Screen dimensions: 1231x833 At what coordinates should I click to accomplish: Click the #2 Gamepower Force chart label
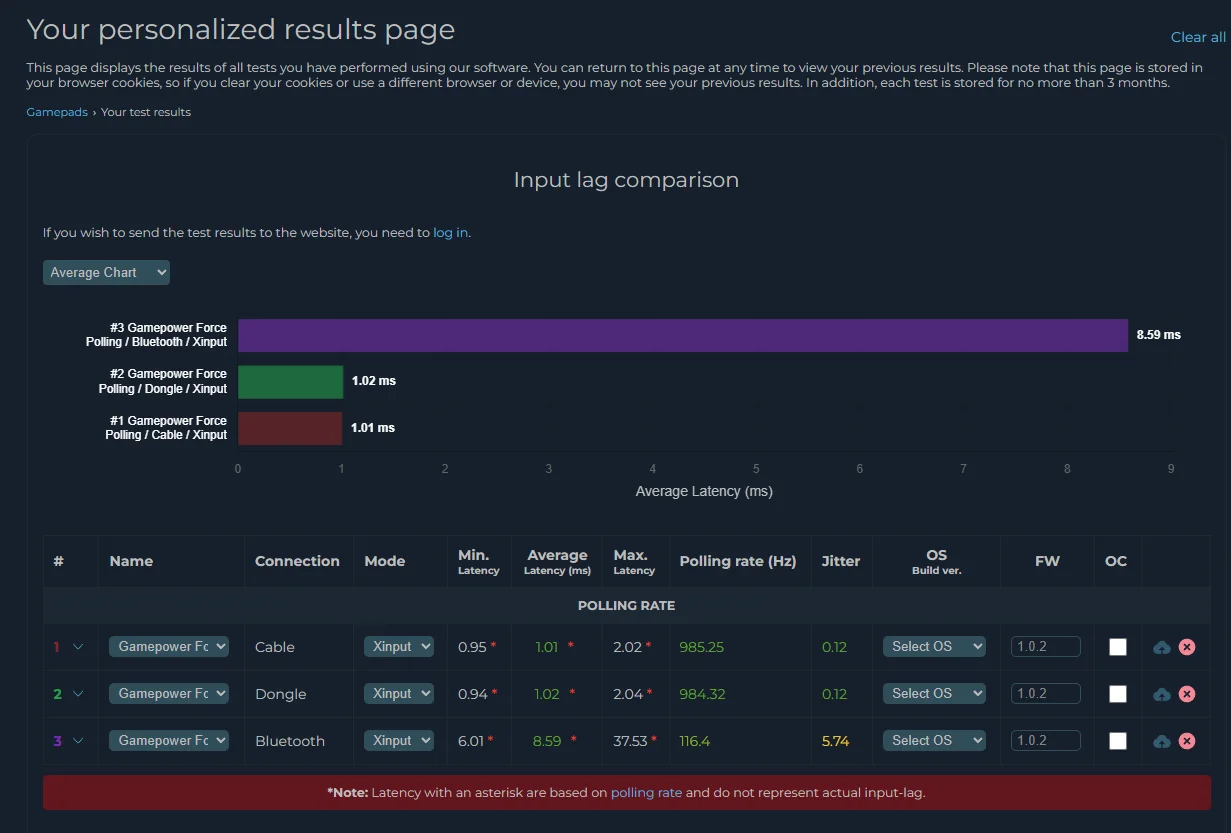(x=163, y=382)
